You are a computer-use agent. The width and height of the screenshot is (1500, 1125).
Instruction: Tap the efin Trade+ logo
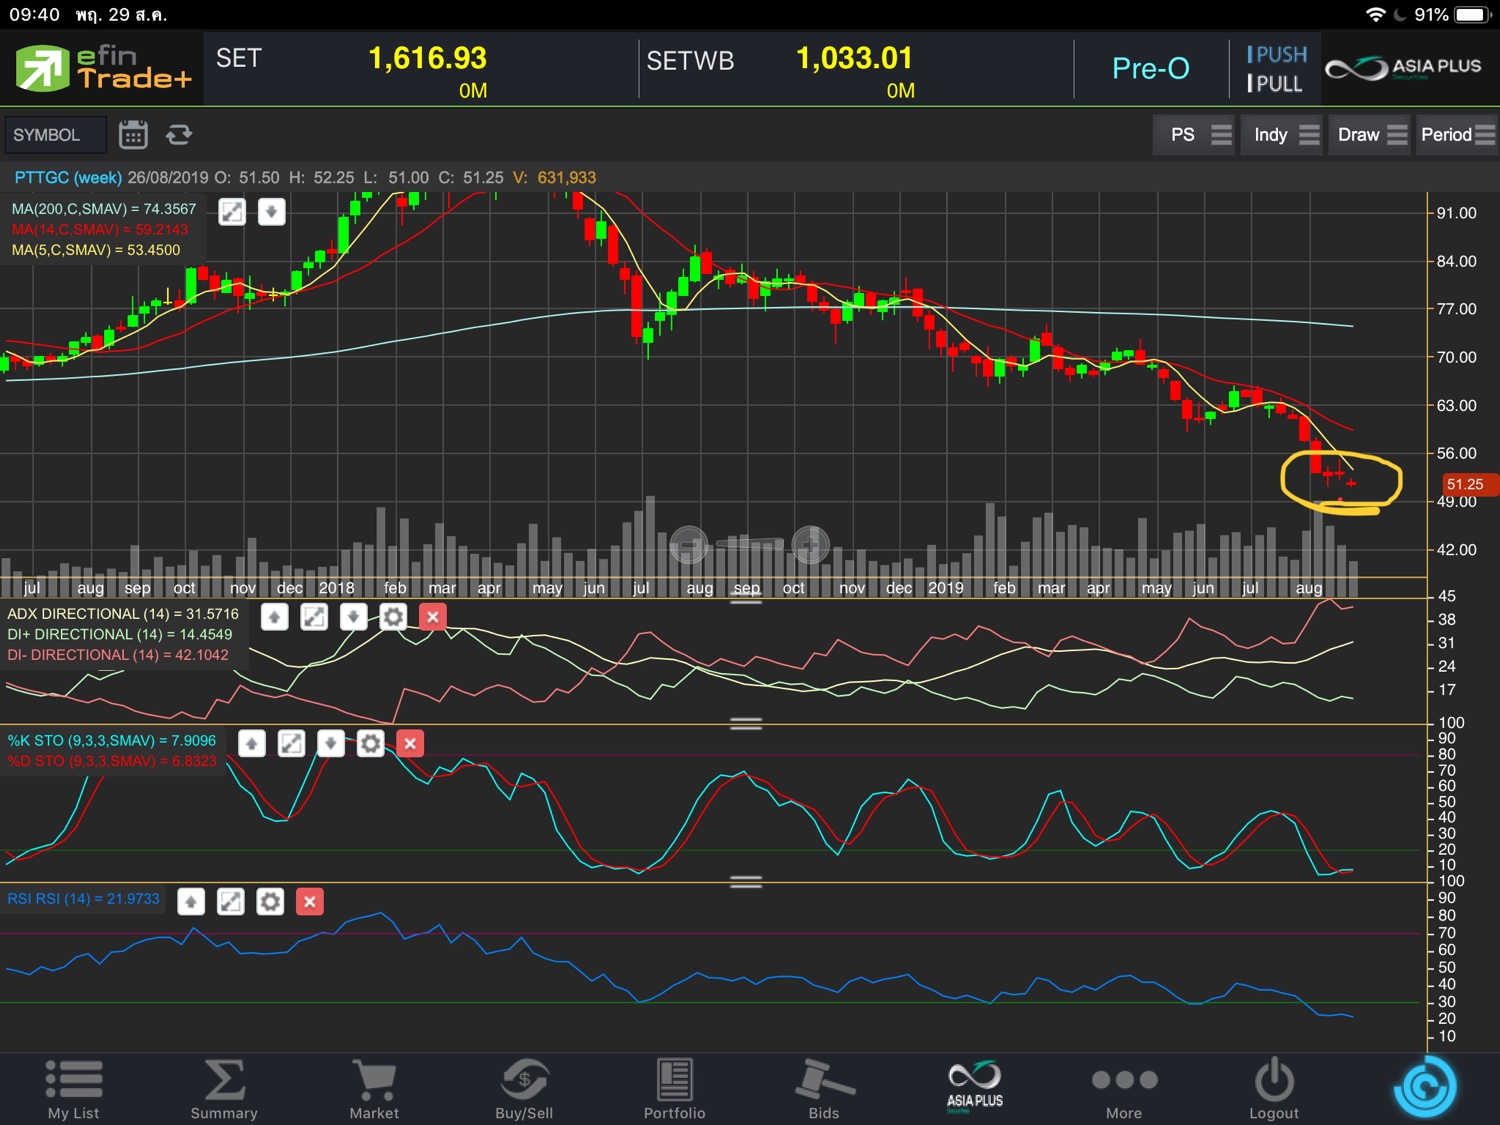pos(102,68)
